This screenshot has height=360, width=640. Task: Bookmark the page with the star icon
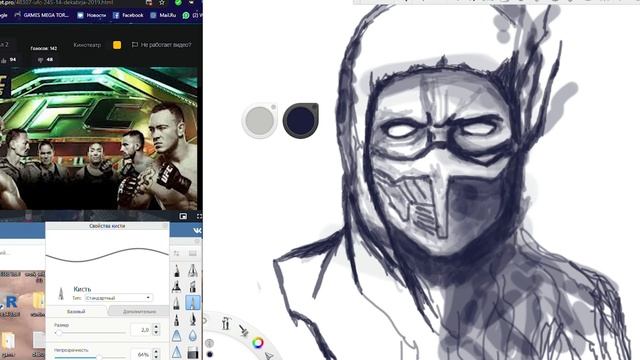(162, 3)
